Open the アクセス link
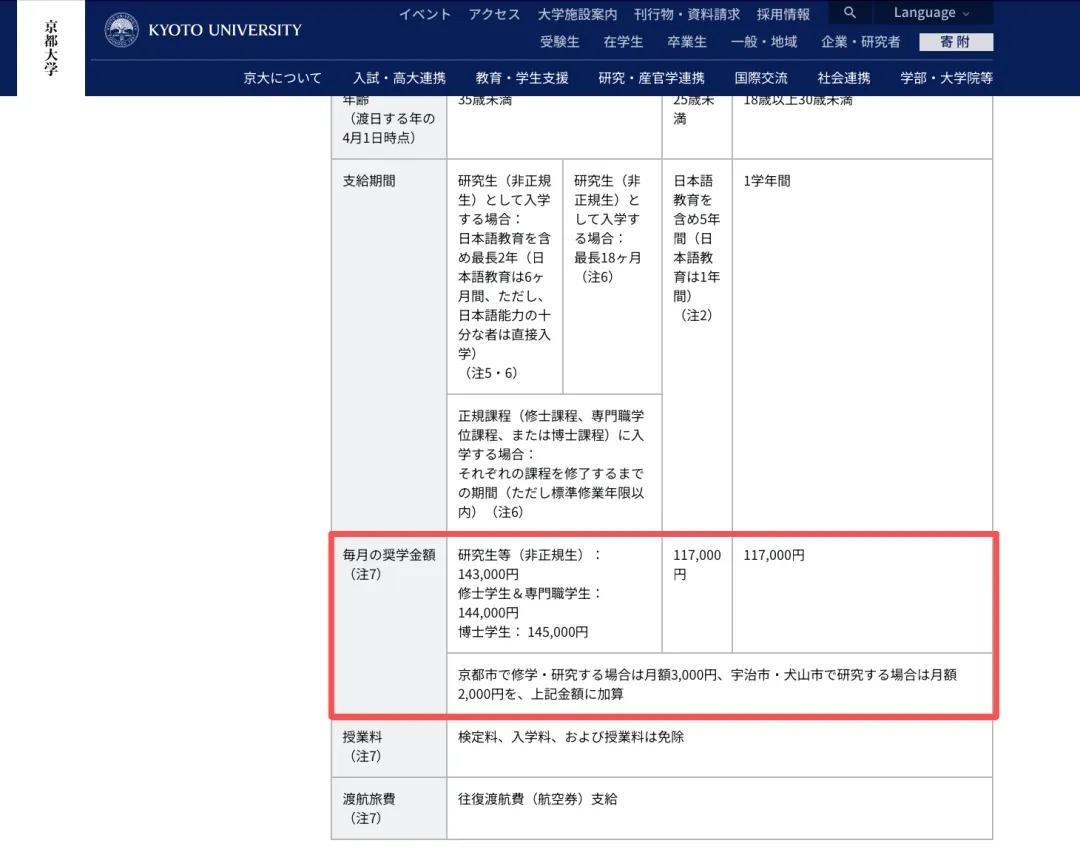1080x849 pixels. click(494, 14)
